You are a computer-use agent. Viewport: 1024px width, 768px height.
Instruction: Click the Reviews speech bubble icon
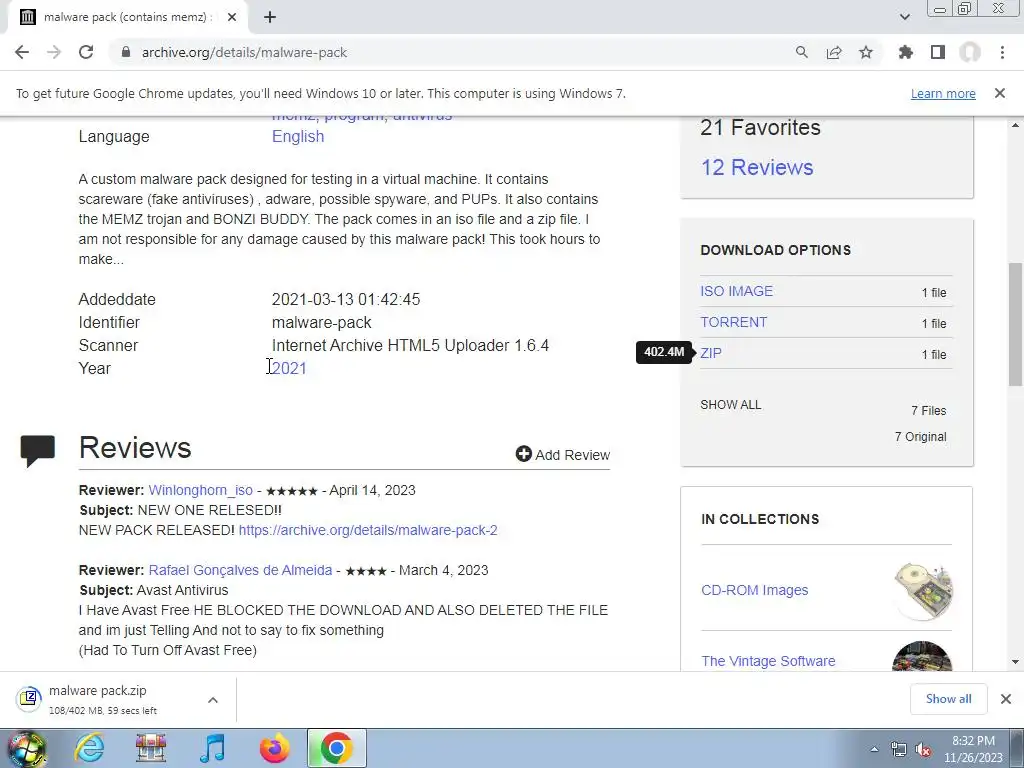point(38,451)
